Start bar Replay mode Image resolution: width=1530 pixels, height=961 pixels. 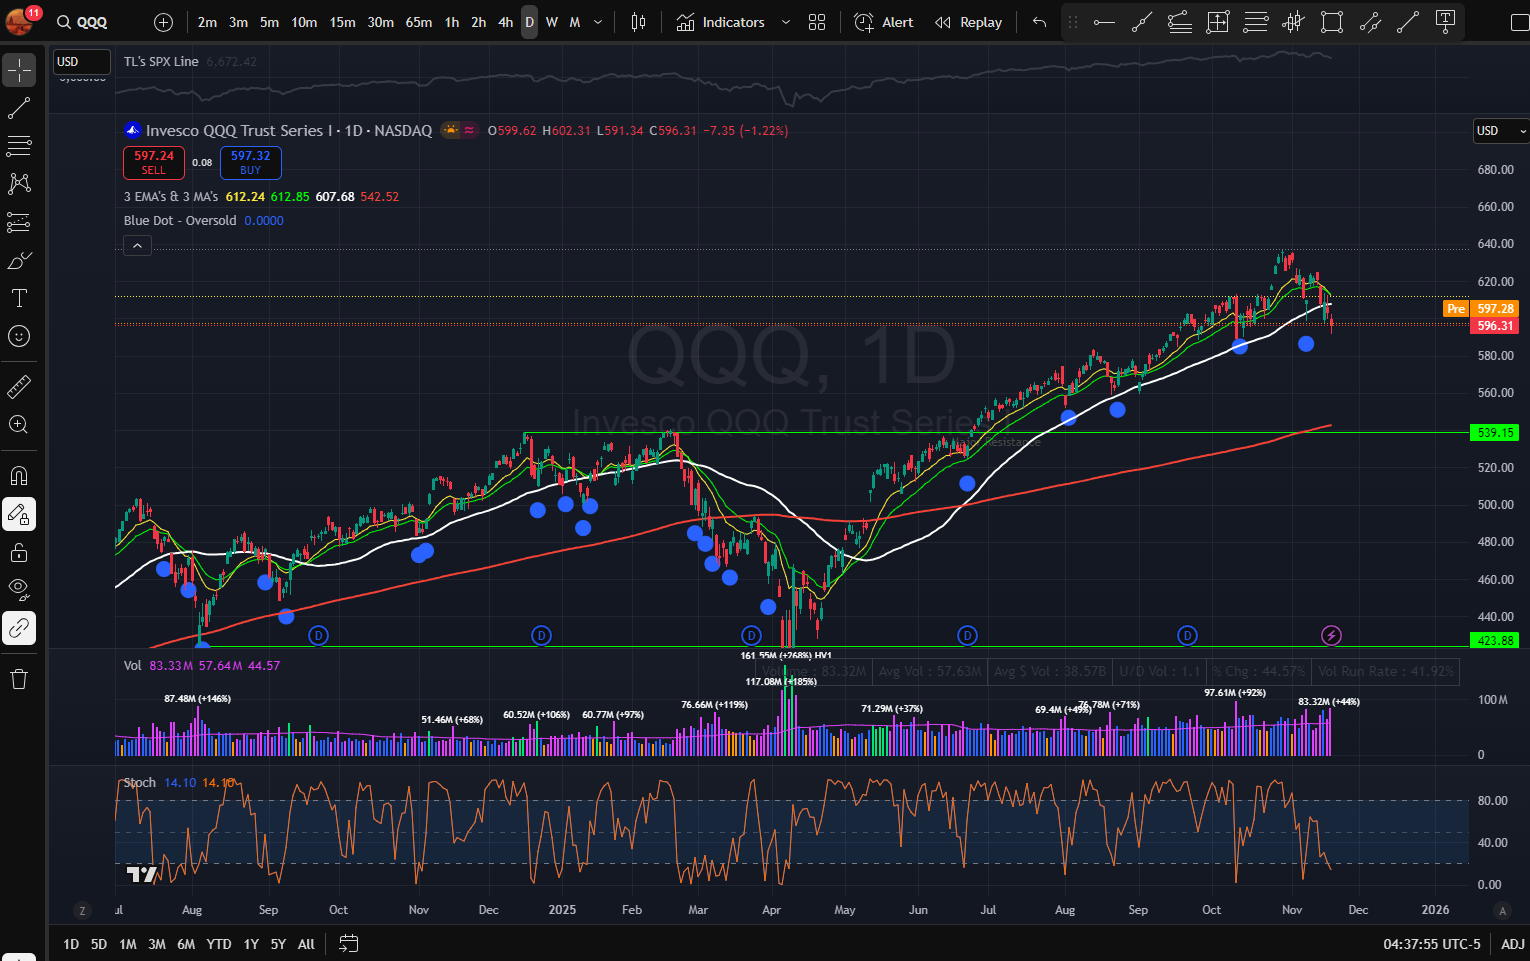[968, 22]
